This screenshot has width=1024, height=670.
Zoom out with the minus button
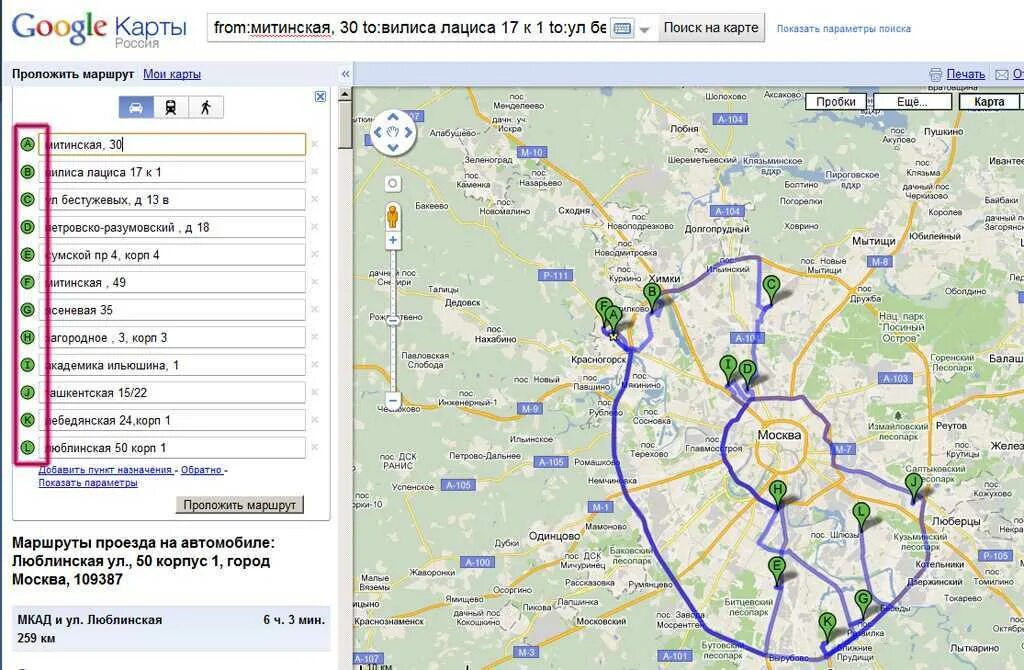tap(392, 400)
